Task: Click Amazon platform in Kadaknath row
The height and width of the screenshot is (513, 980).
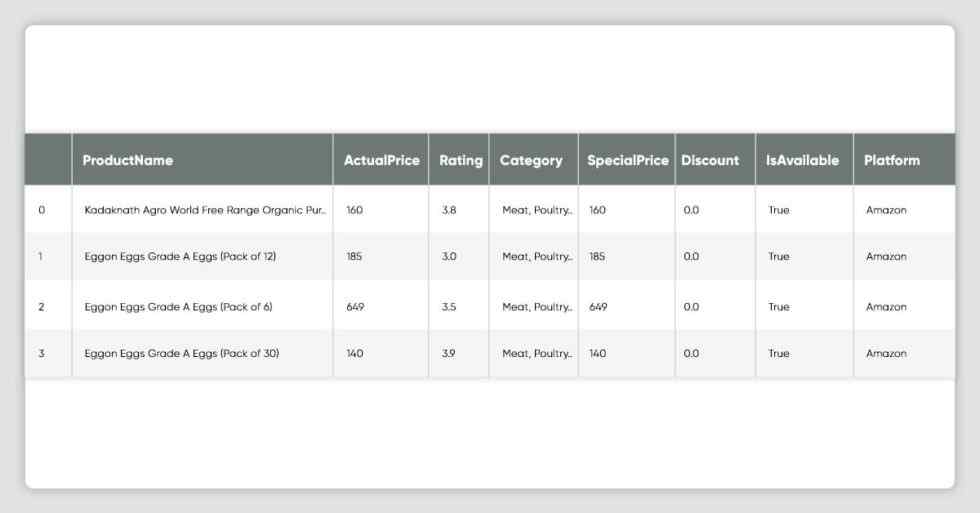Action: tap(886, 210)
